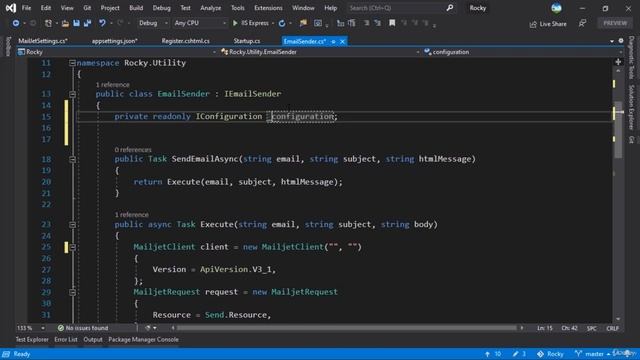Pin the EmailSender.cs tab

click(x=333, y=42)
